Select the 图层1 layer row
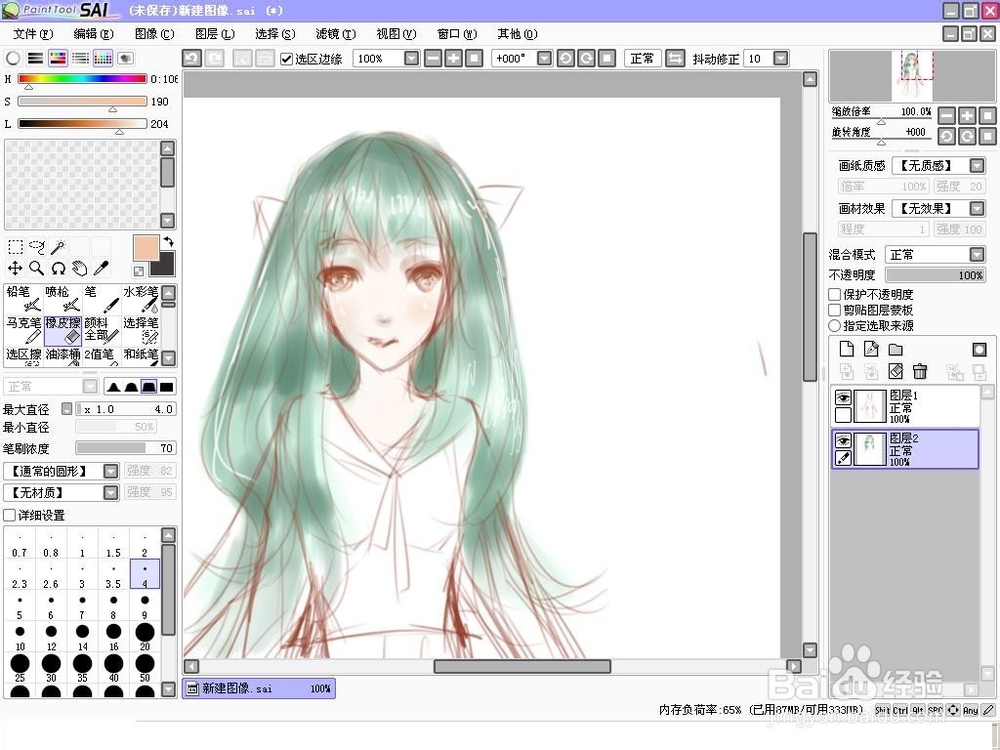The width and height of the screenshot is (1000, 750). click(x=906, y=406)
